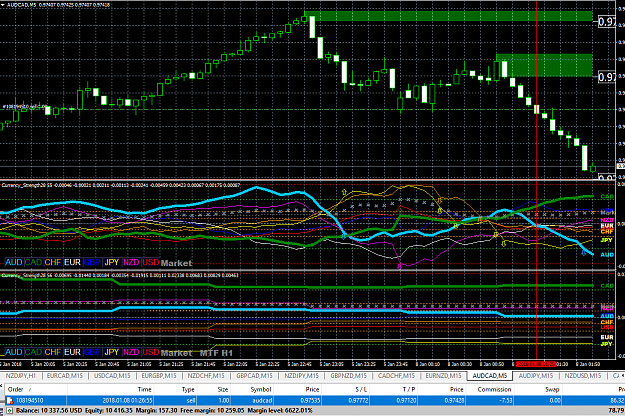Toggle AUD in the upper strength panel
This screenshot has width=625, height=416.
(14, 262)
